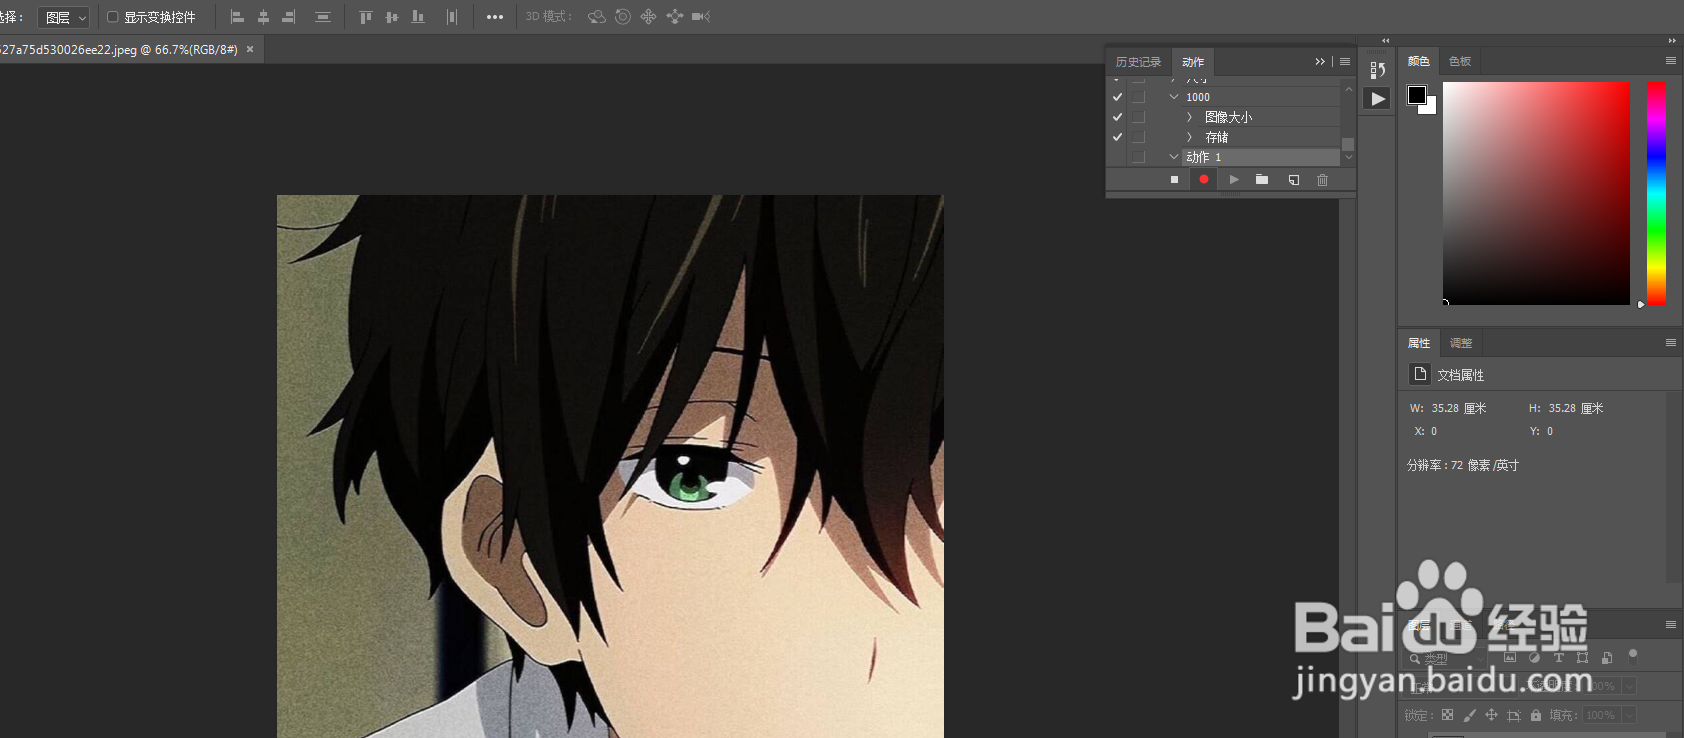Toggle dialog box for the 1000 action
Viewport: 1684px width, 738px height.
click(1138, 97)
